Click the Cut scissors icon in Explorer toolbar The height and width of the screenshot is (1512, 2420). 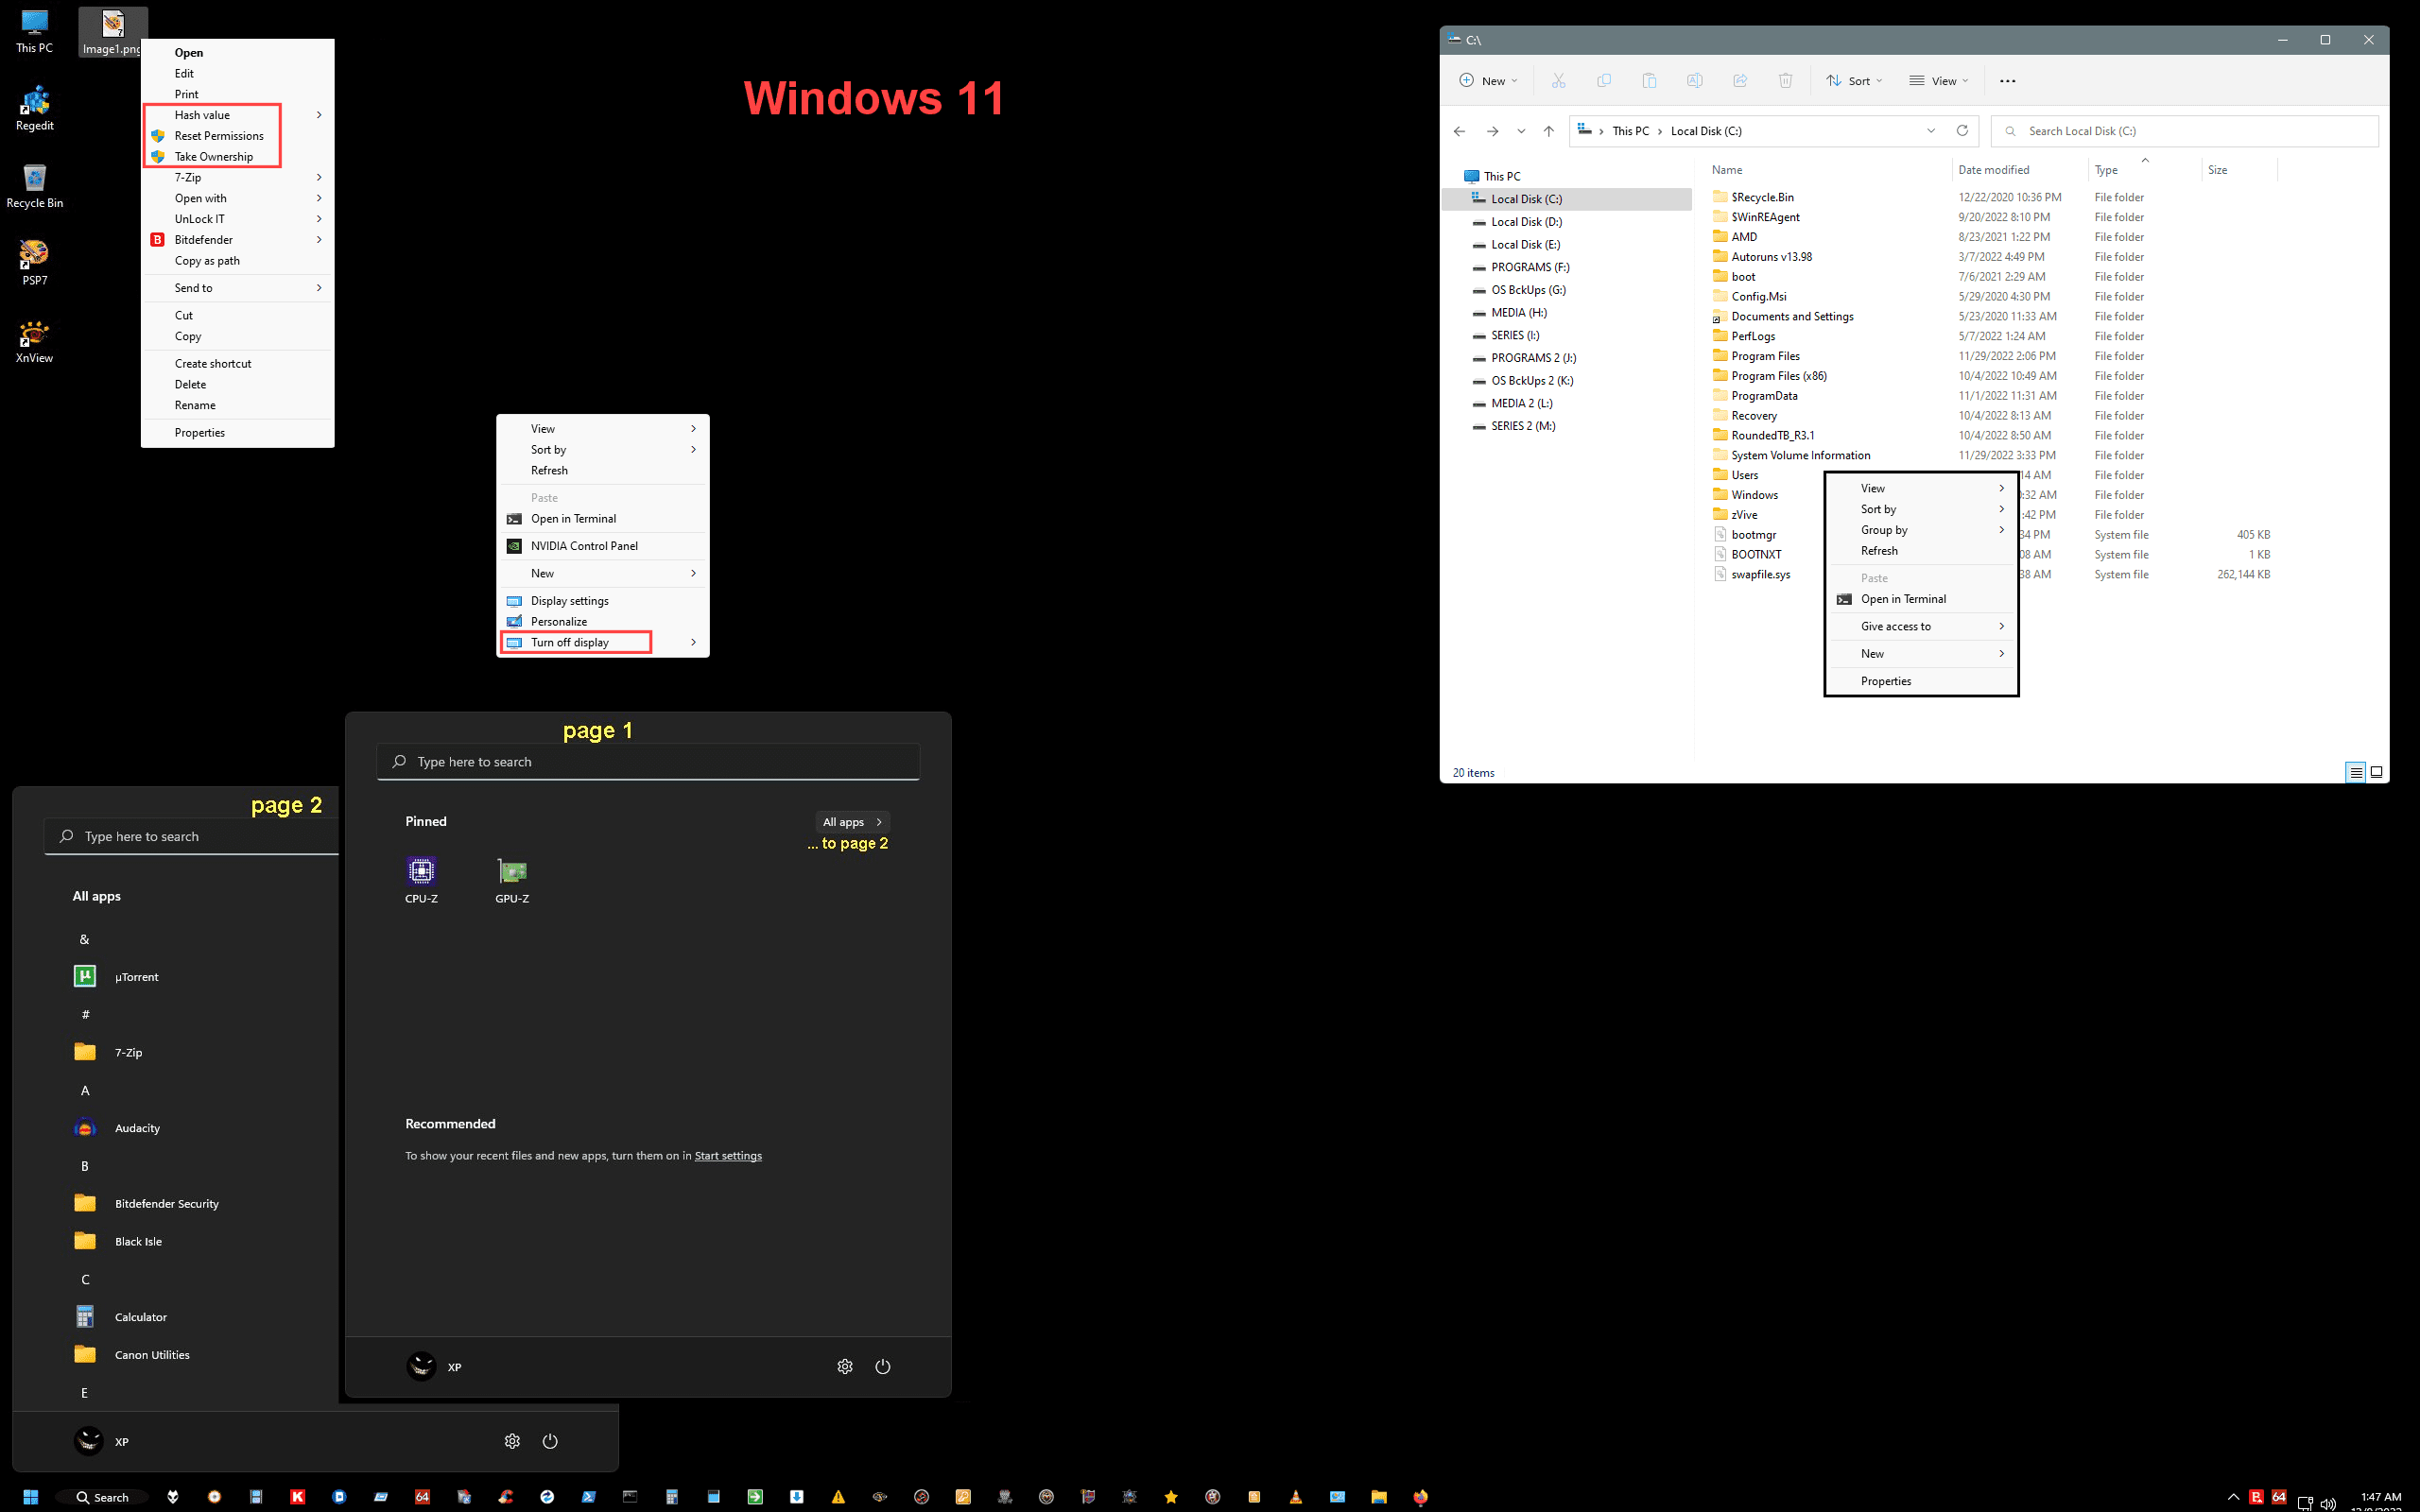click(x=1558, y=81)
